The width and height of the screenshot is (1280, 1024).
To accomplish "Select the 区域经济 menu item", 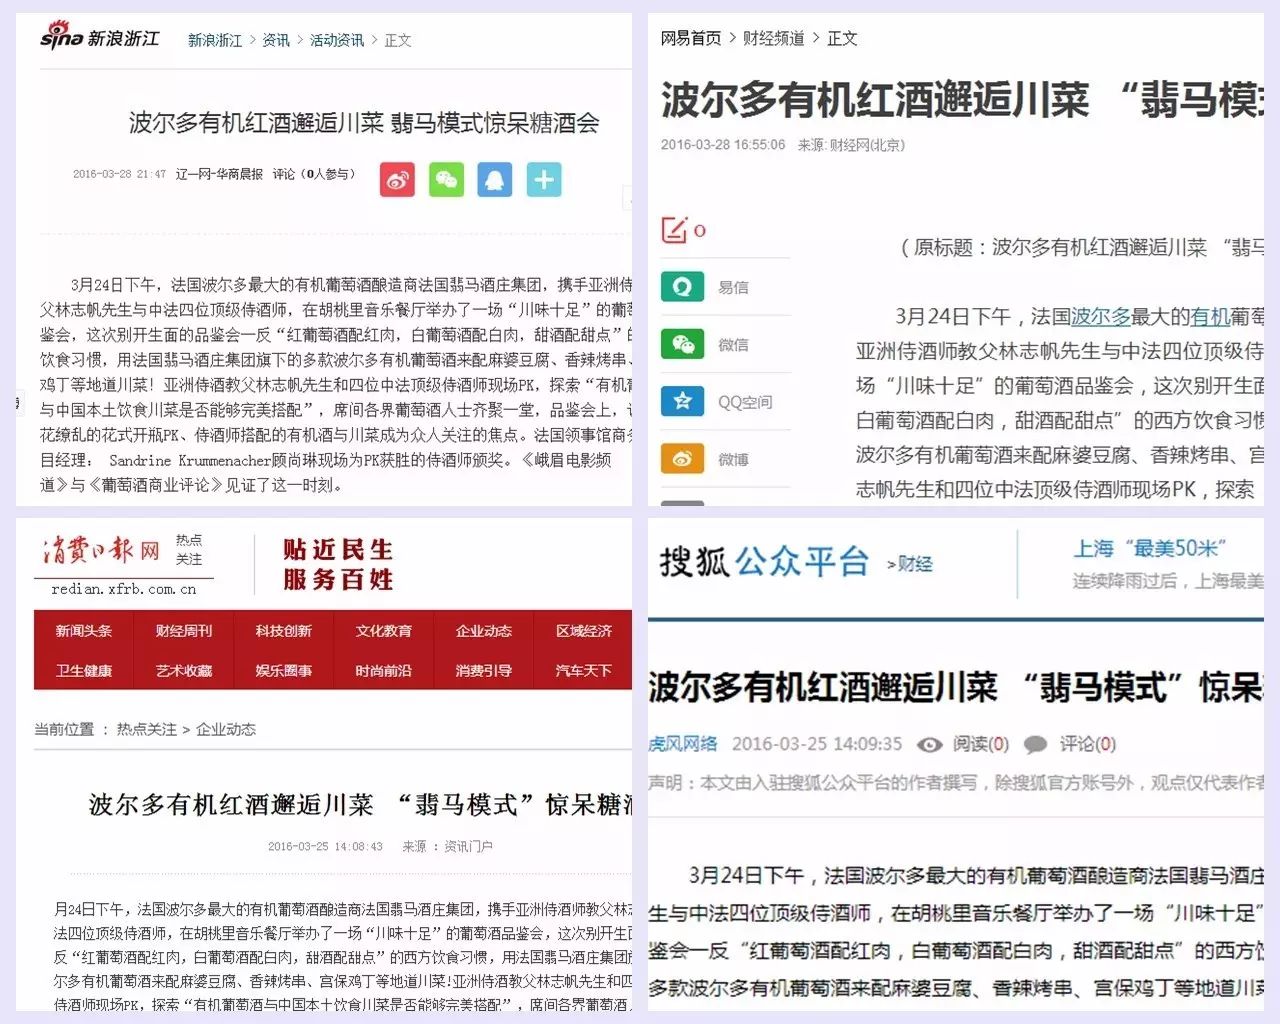I will pyautogui.click(x=584, y=631).
